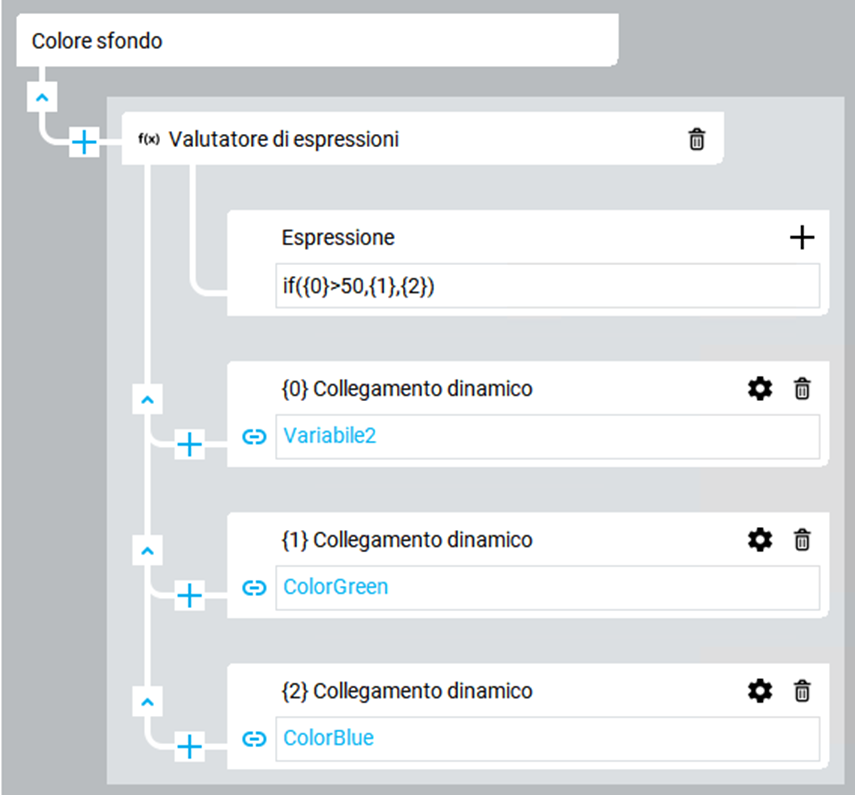The image size is (855, 795).
Task: Delete the {0} Collegamento dinamico entry
Action: [802, 389]
